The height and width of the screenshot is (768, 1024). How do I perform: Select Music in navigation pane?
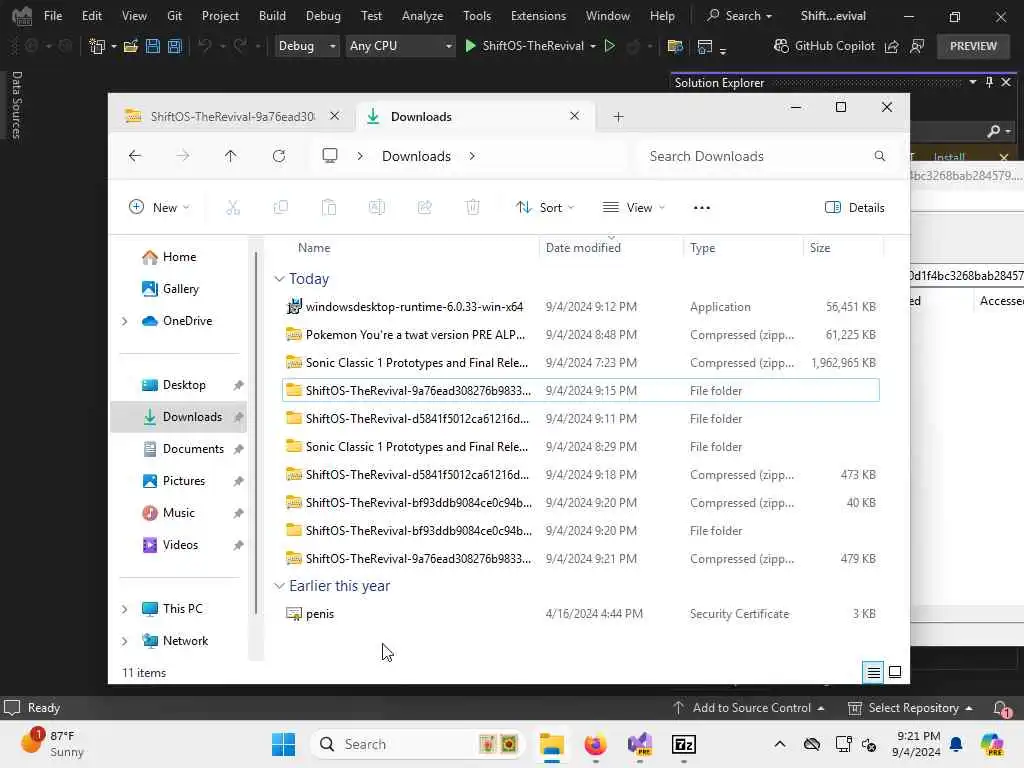[178, 513]
